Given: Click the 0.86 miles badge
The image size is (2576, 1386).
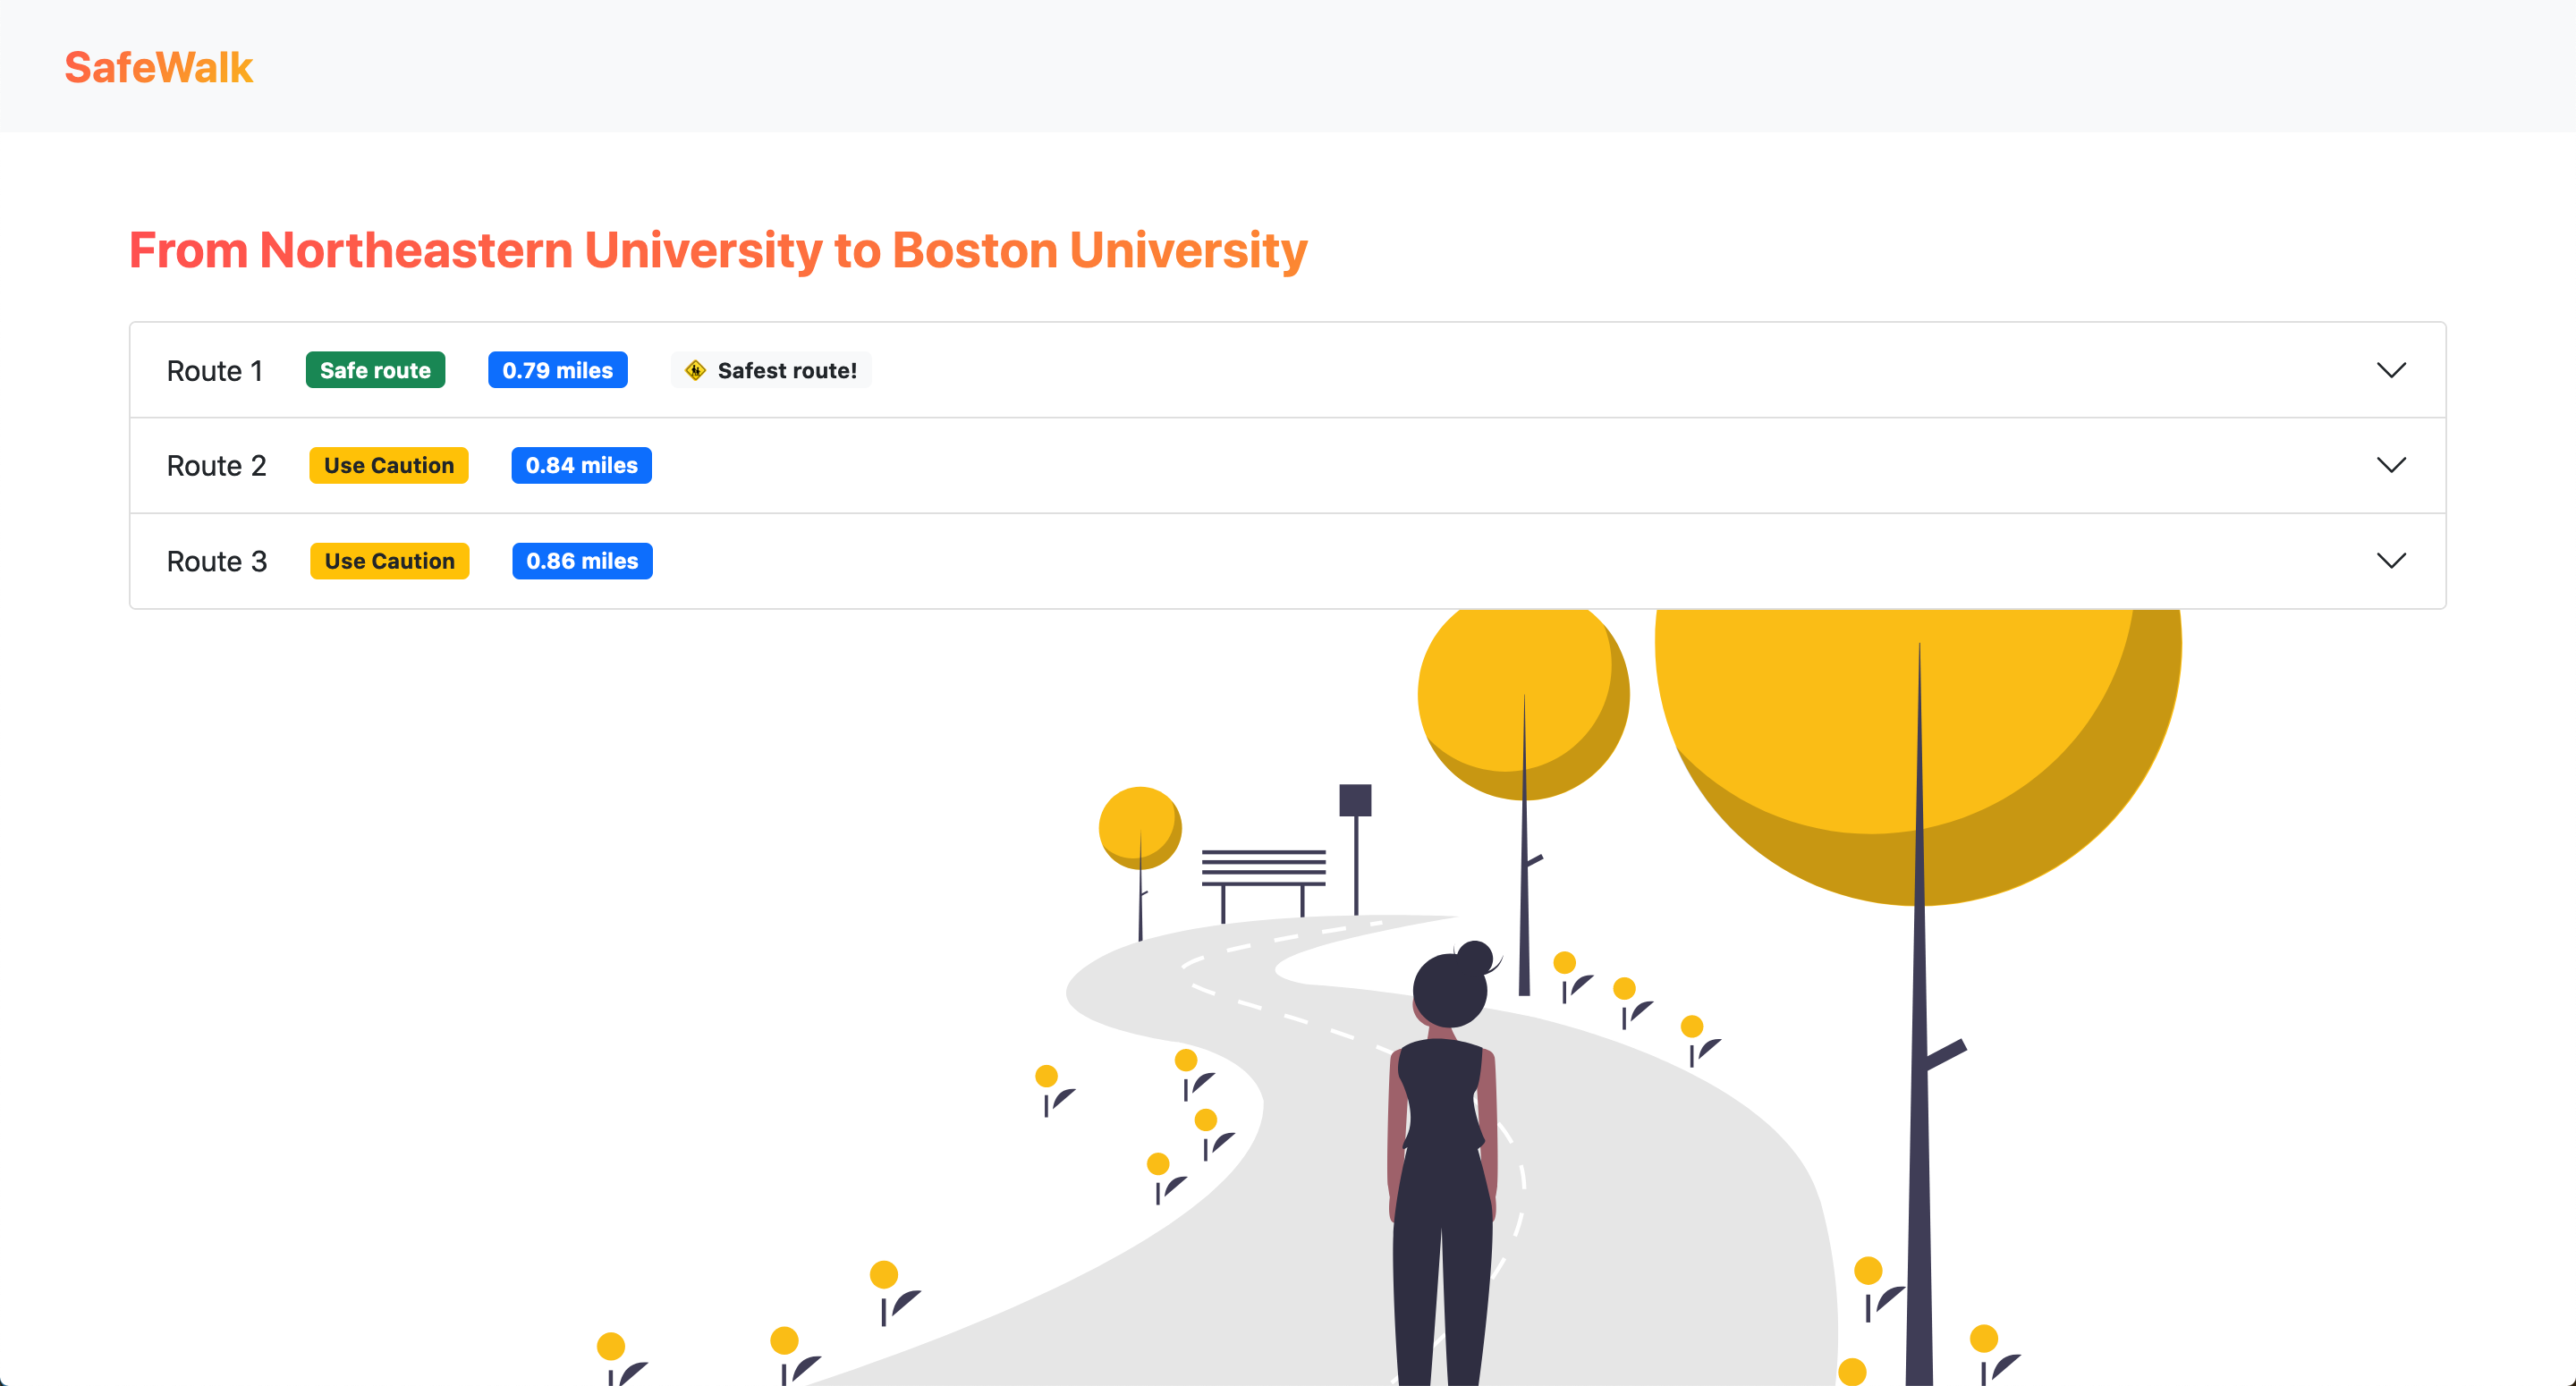Looking at the screenshot, I should pos(582,561).
